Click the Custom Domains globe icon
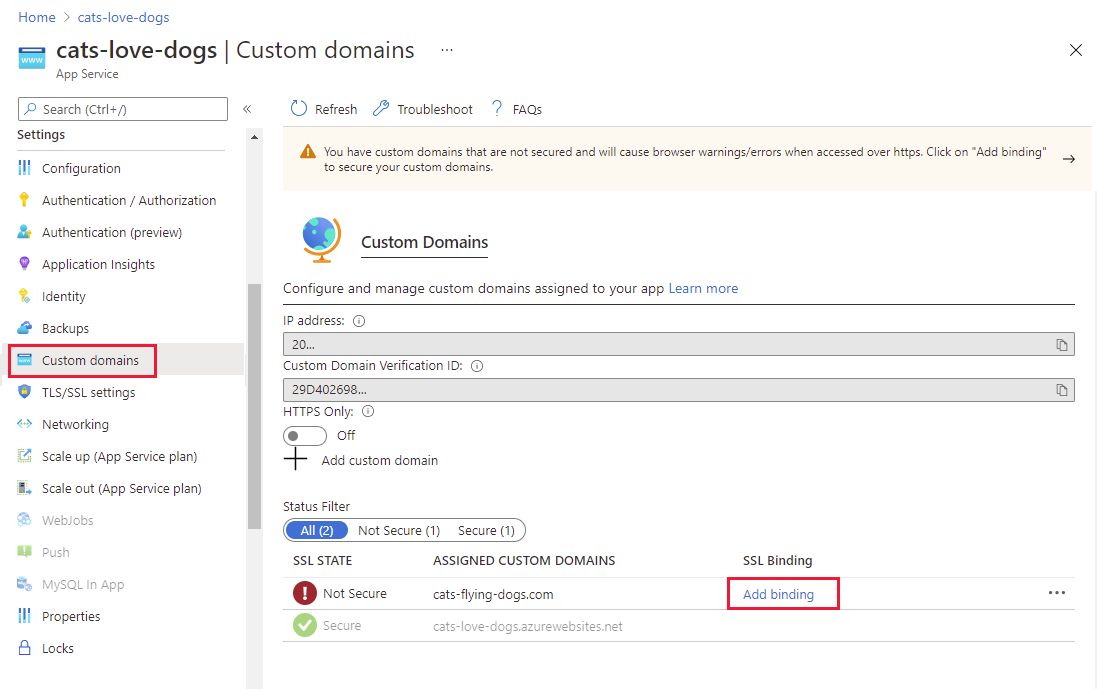The height and width of the screenshot is (689, 1097). (x=321, y=239)
